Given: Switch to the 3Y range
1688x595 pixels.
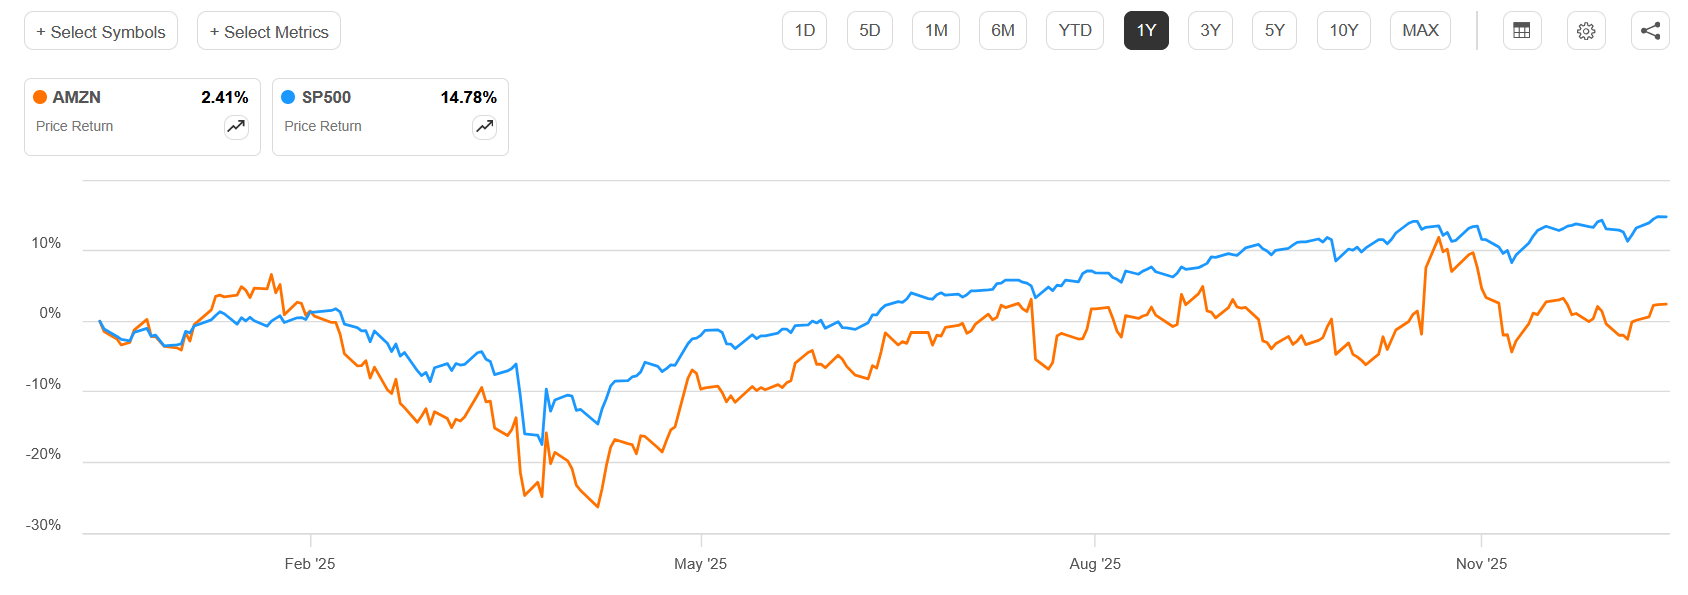Looking at the screenshot, I should [x=1210, y=30].
